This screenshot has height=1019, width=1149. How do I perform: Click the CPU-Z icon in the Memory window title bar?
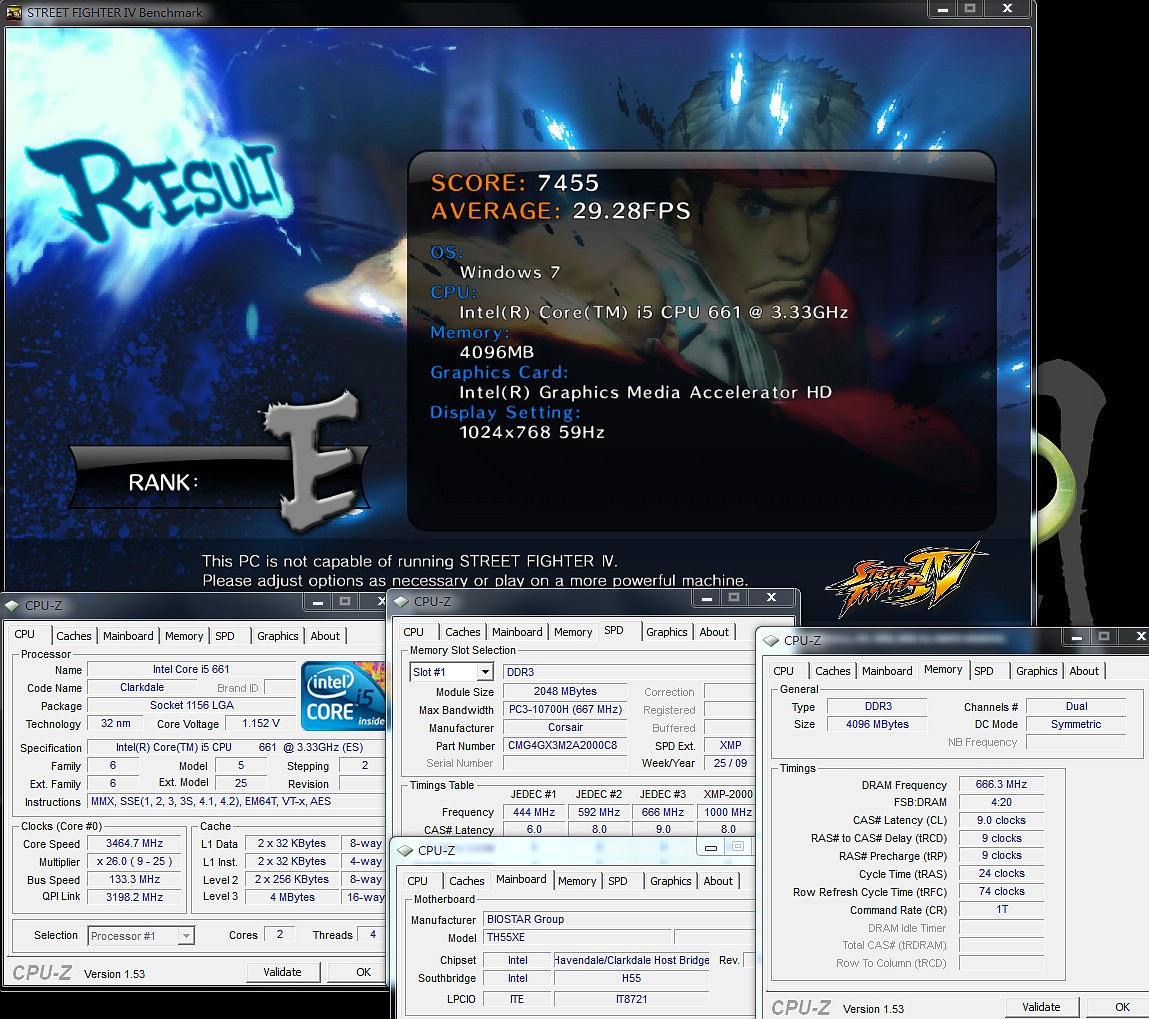click(x=771, y=640)
